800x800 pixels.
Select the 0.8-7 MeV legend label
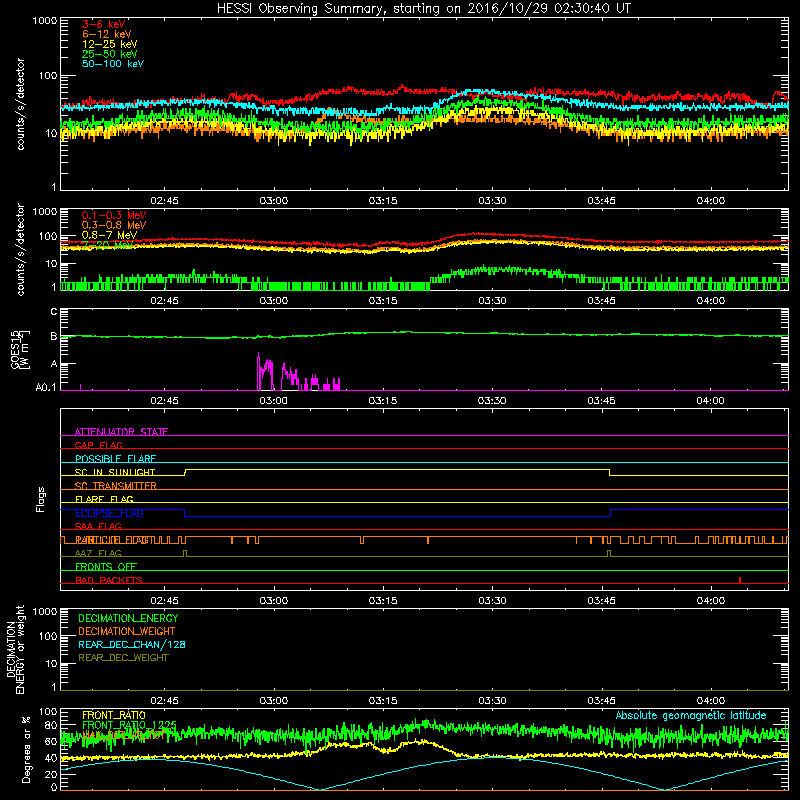coord(109,235)
